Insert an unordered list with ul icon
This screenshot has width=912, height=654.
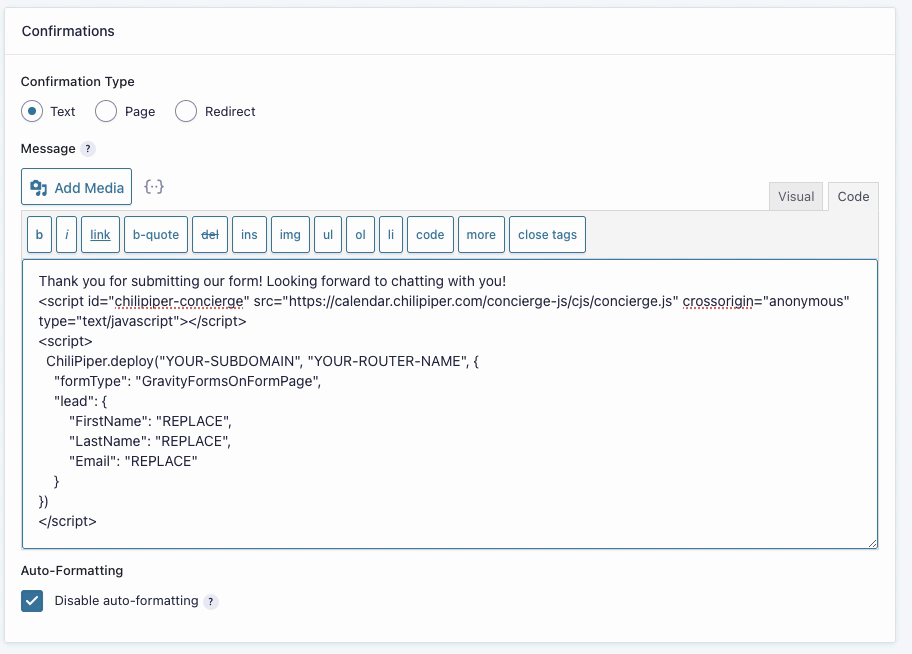(327, 234)
